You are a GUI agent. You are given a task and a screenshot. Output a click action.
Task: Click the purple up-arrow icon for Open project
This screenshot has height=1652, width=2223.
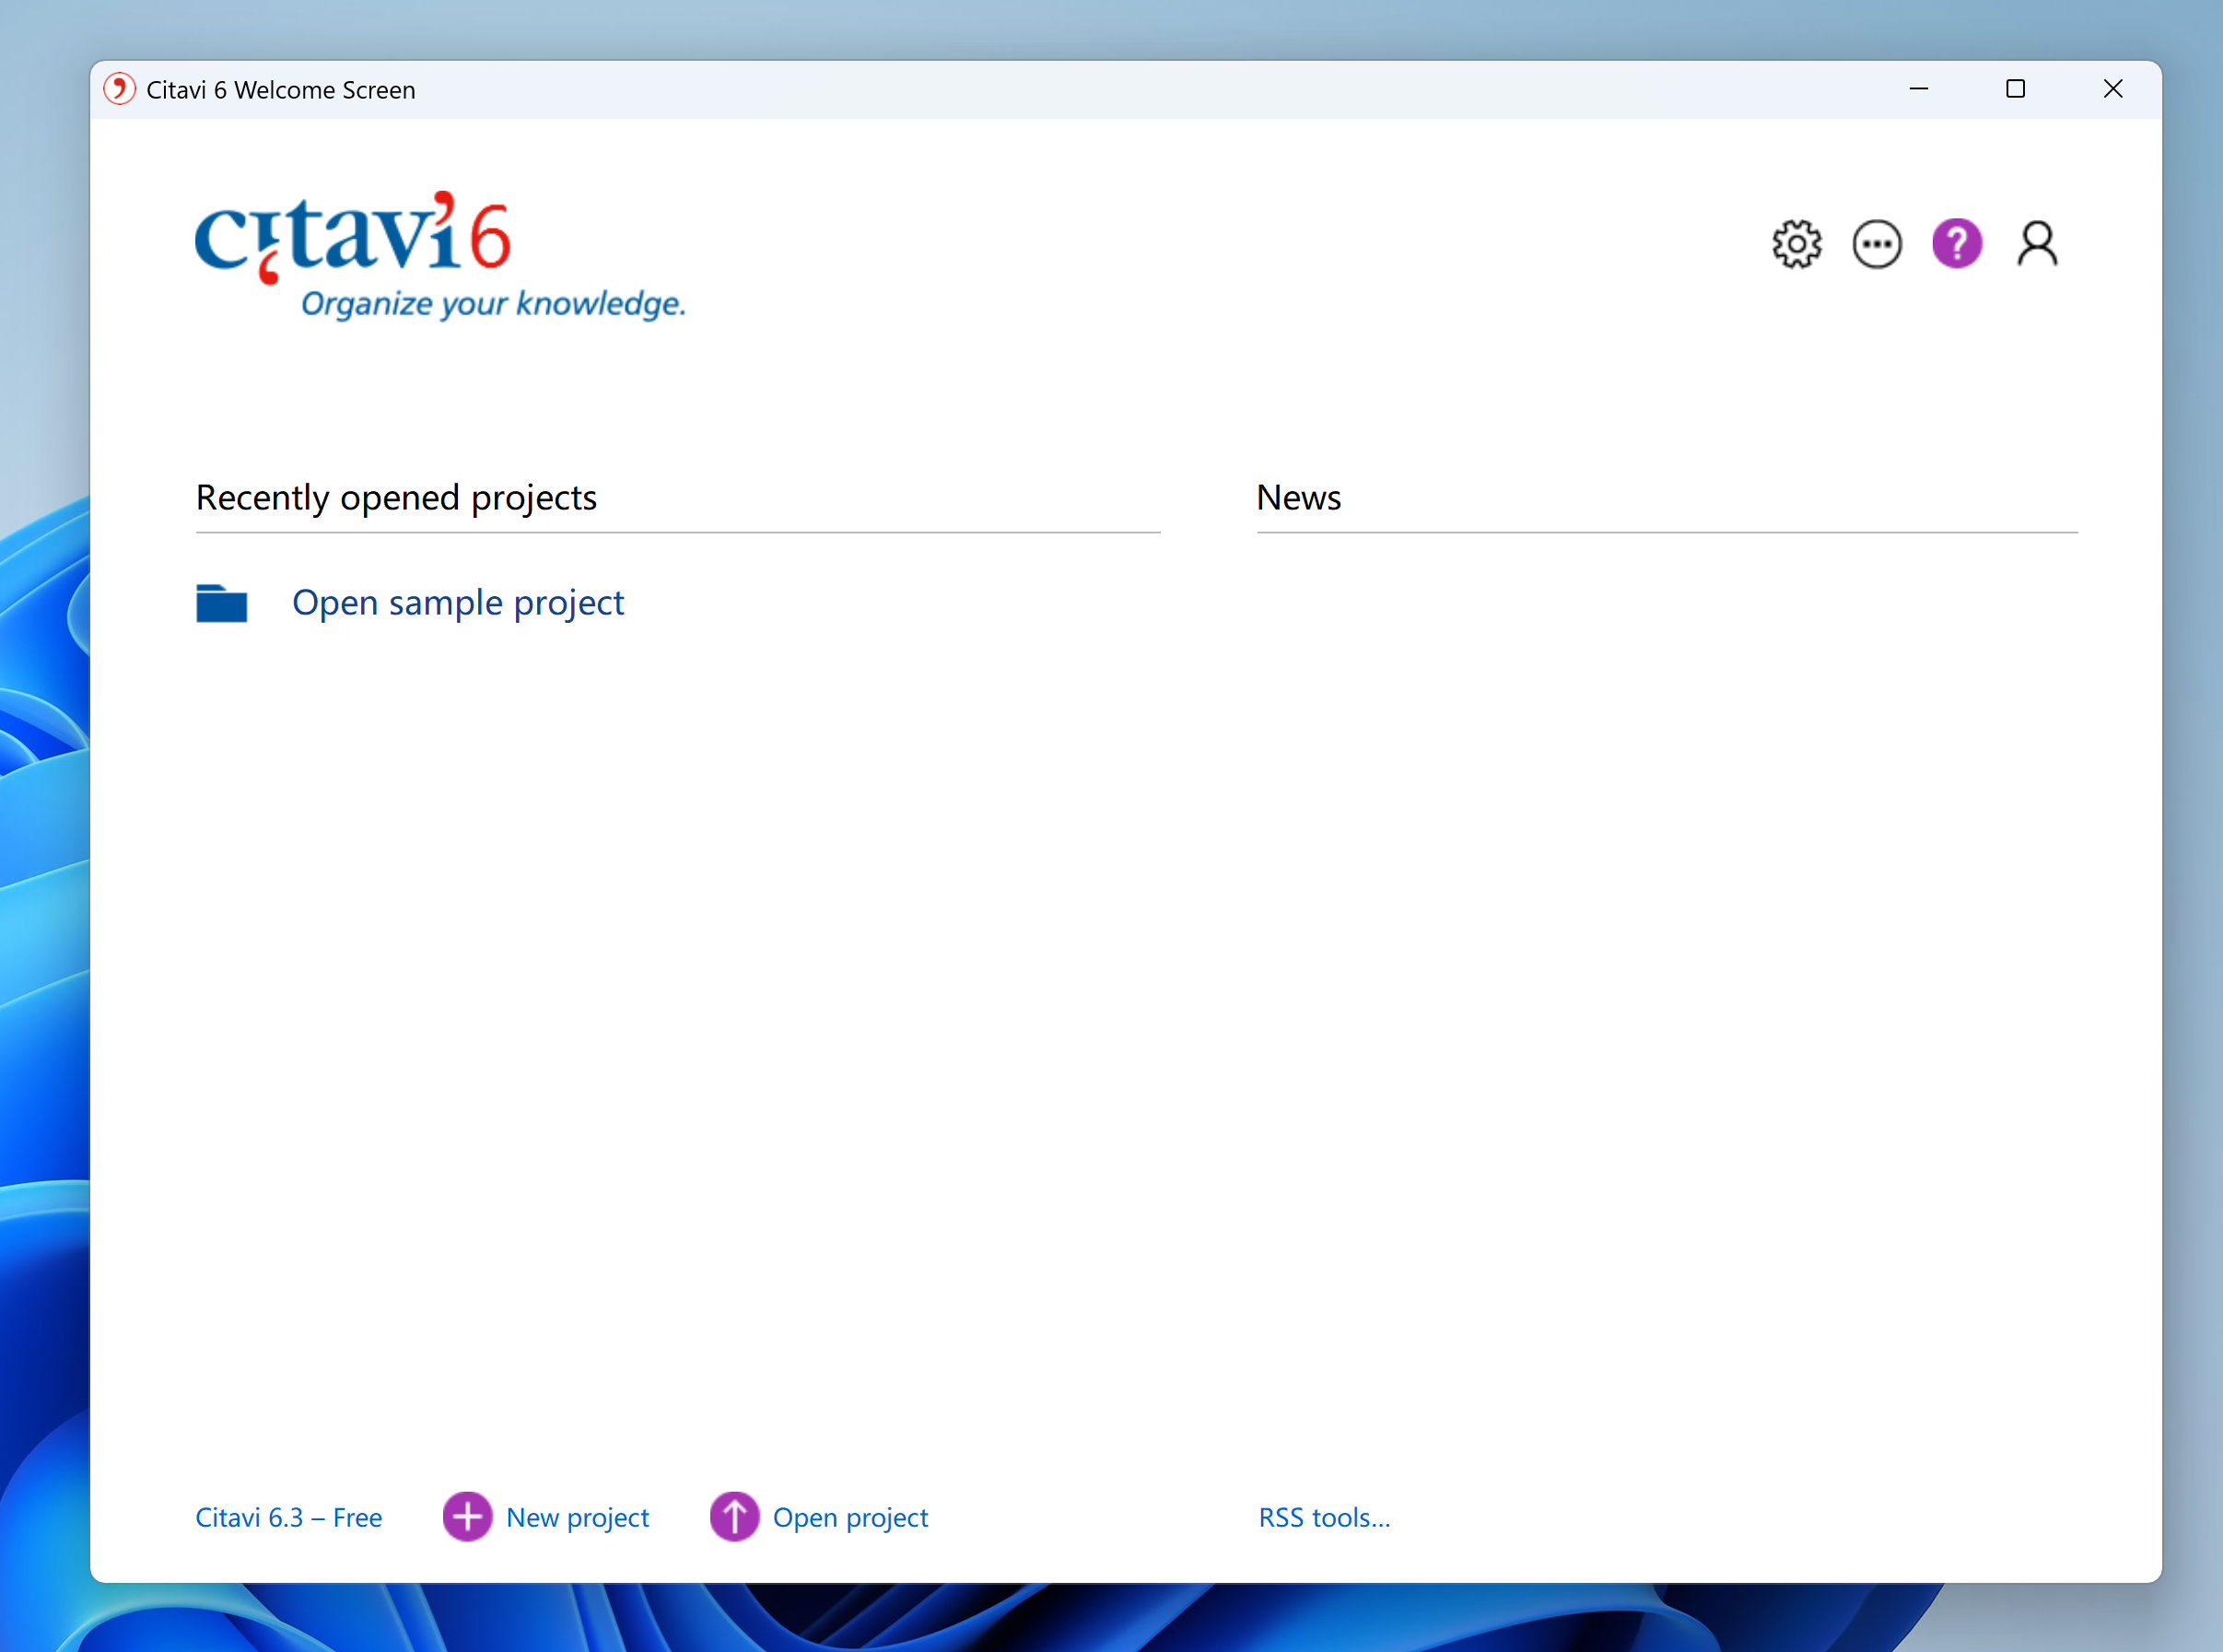[734, 1517]
